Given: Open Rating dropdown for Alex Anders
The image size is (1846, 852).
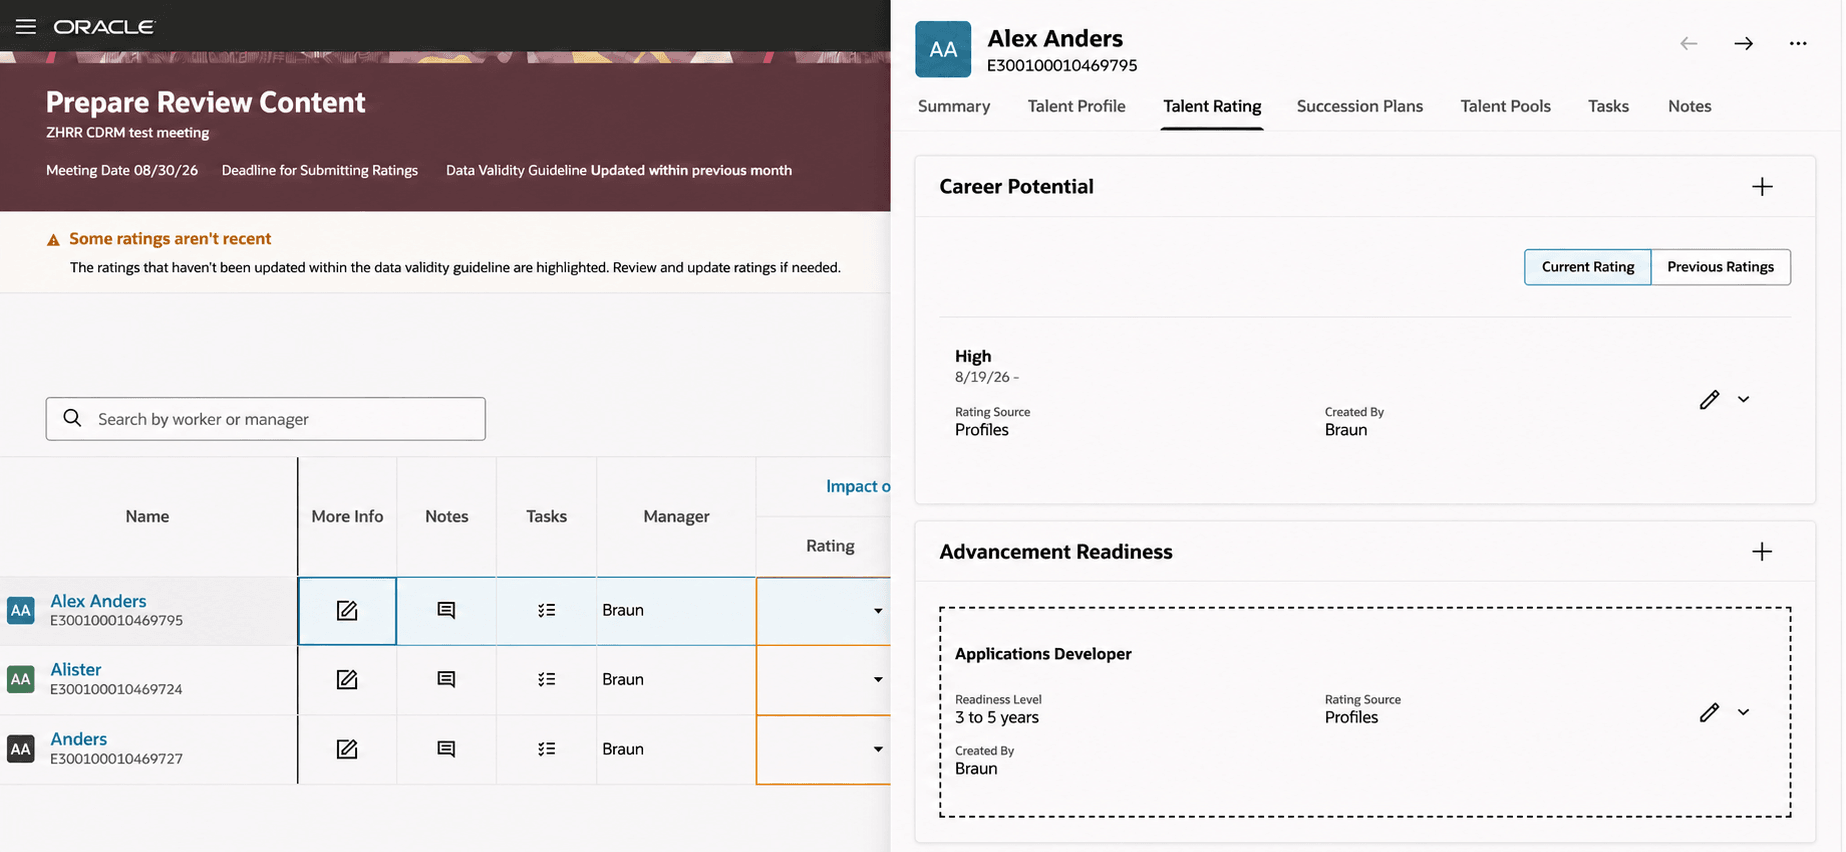Looking at the screenshot, I should [x=877, y=611].
